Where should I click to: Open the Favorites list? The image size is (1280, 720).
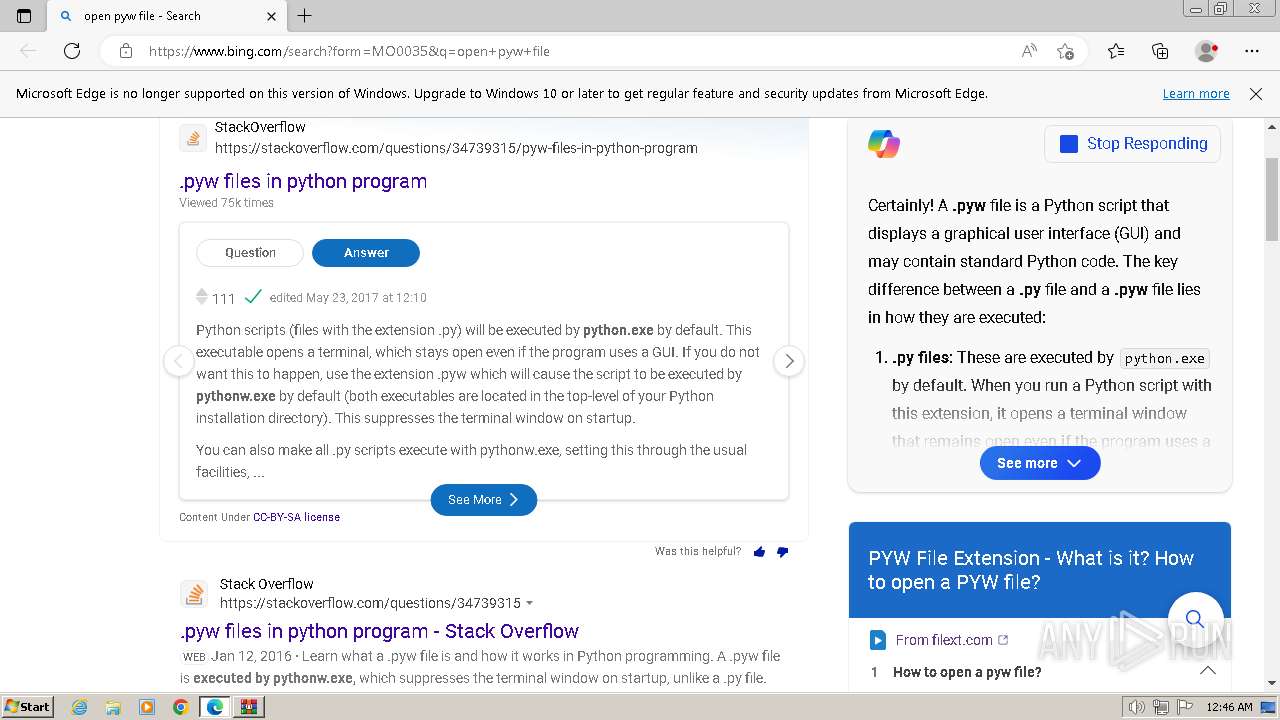tap(1116, 51)
